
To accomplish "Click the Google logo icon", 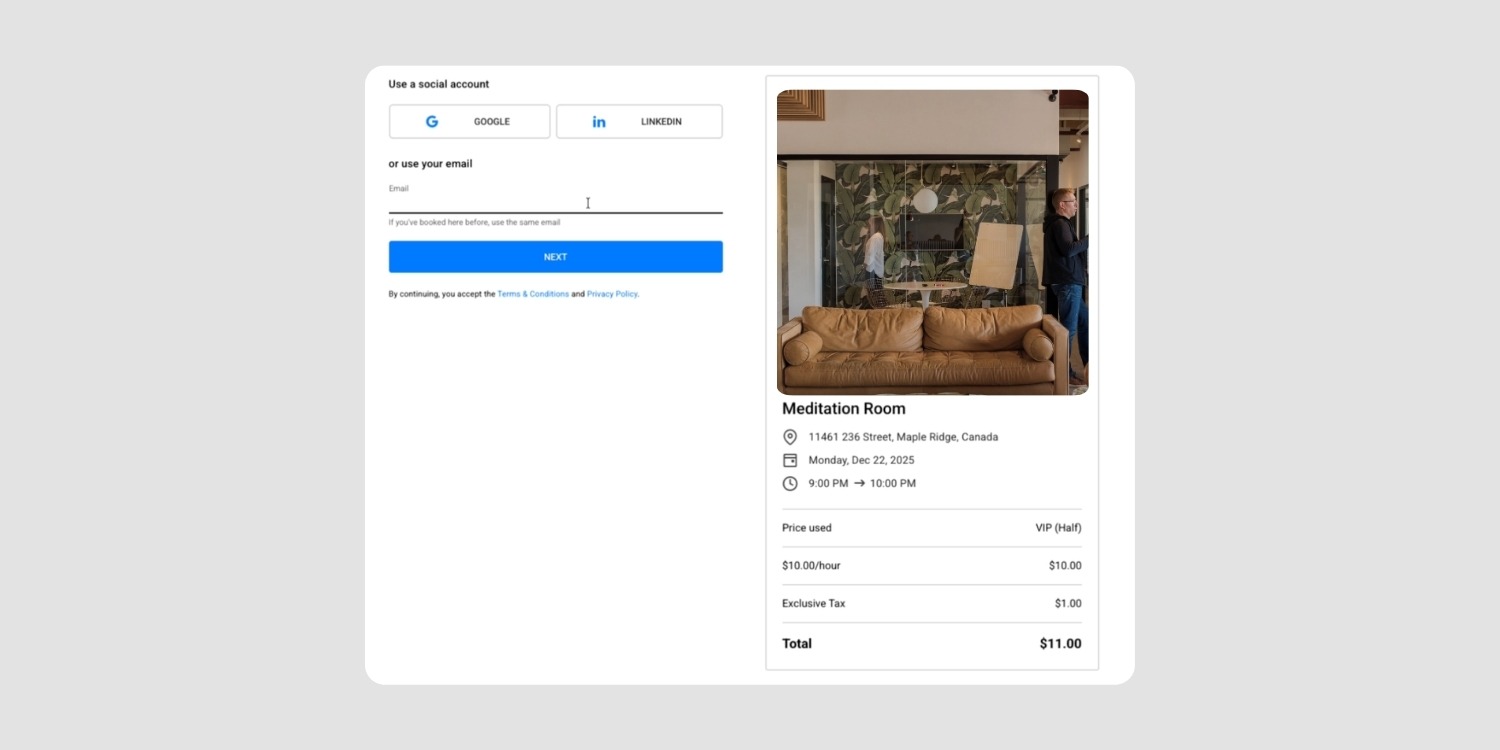I will tap(432, 122).
